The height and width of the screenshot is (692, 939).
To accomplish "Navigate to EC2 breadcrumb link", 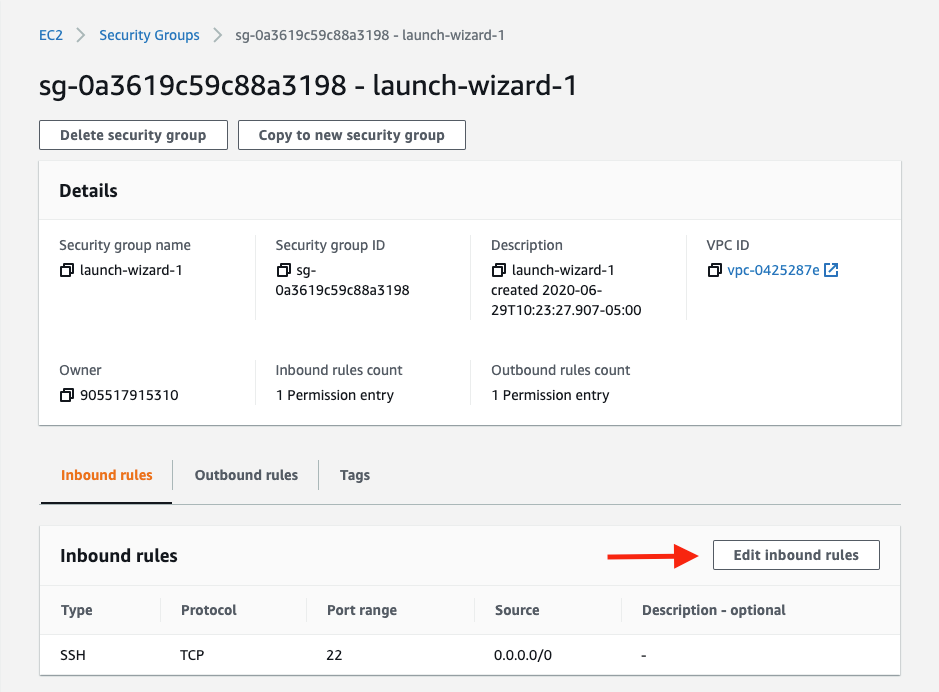I will tap(51, 35).
